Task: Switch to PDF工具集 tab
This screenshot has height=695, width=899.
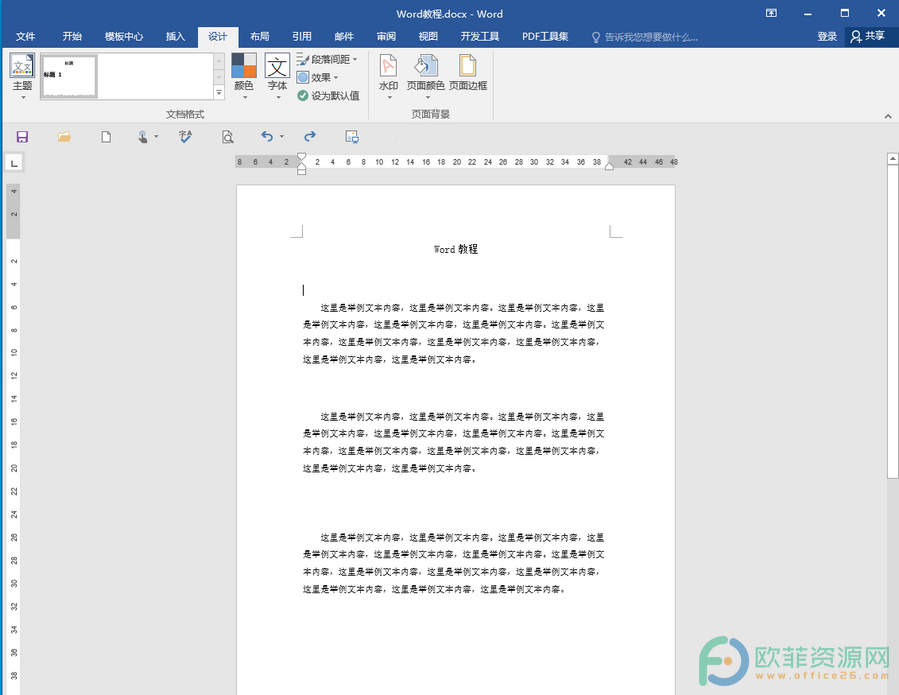Action: click(x=545, y=37)
